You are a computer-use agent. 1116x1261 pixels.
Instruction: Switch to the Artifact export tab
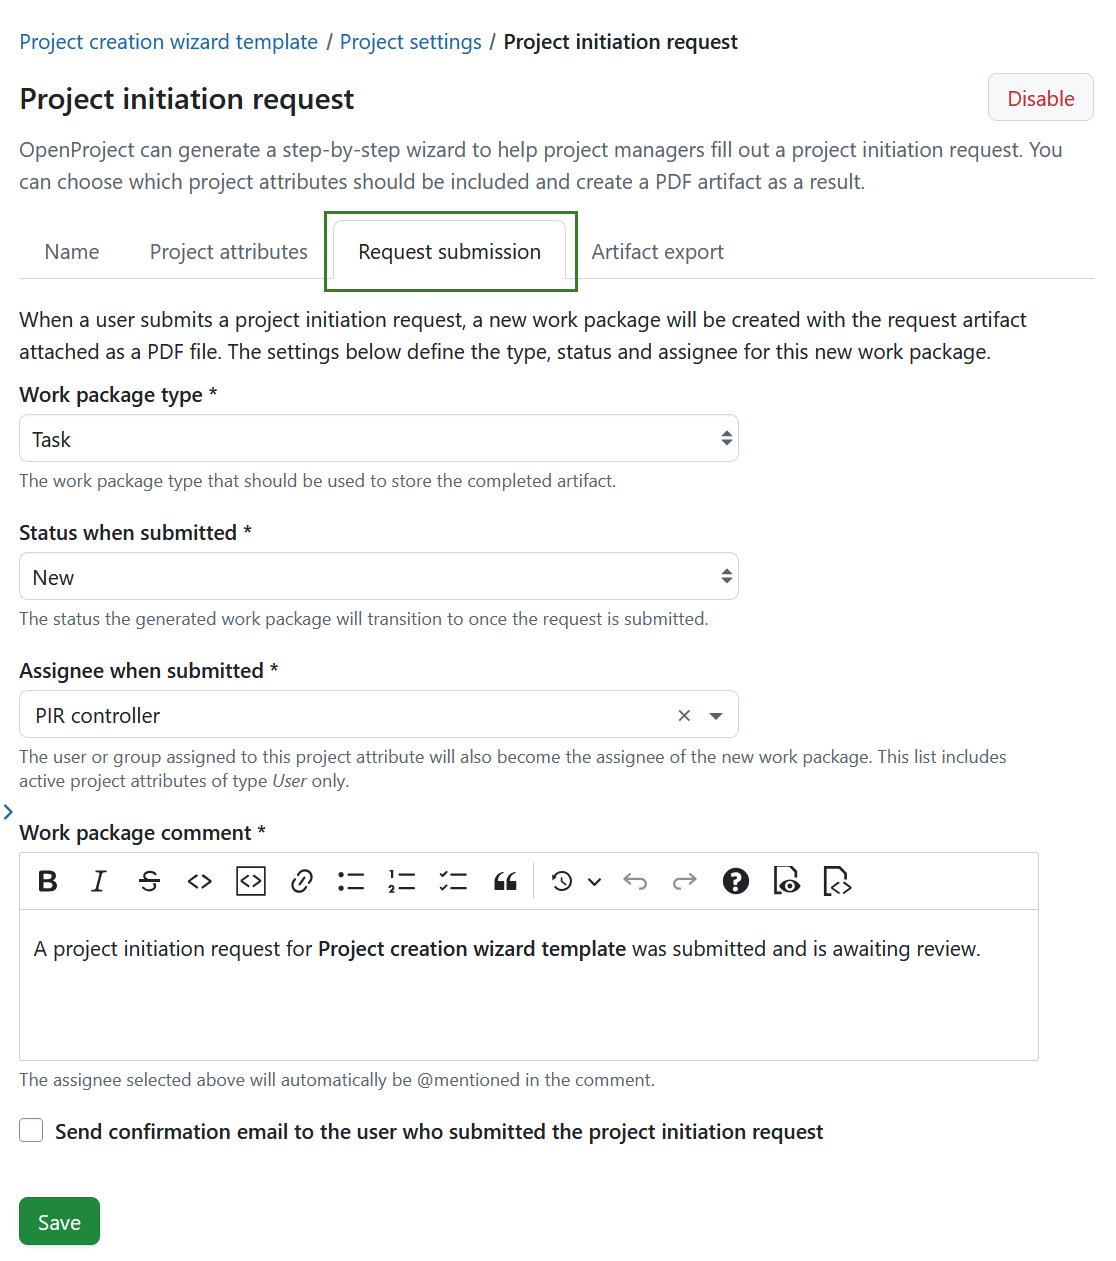tap(657, 251)
